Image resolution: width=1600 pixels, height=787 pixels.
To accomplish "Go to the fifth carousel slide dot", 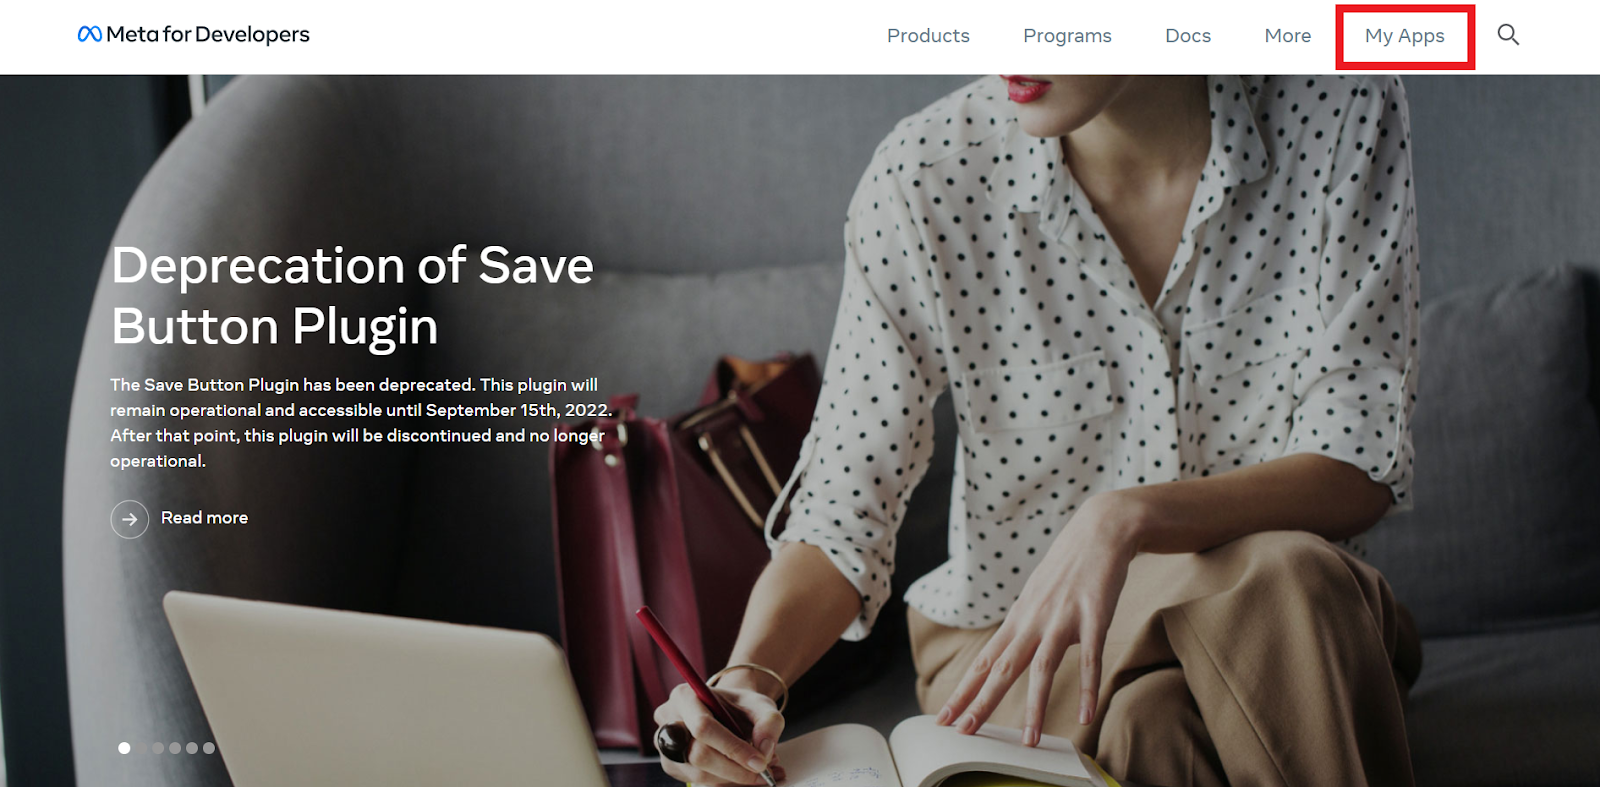I will [192, 748].
